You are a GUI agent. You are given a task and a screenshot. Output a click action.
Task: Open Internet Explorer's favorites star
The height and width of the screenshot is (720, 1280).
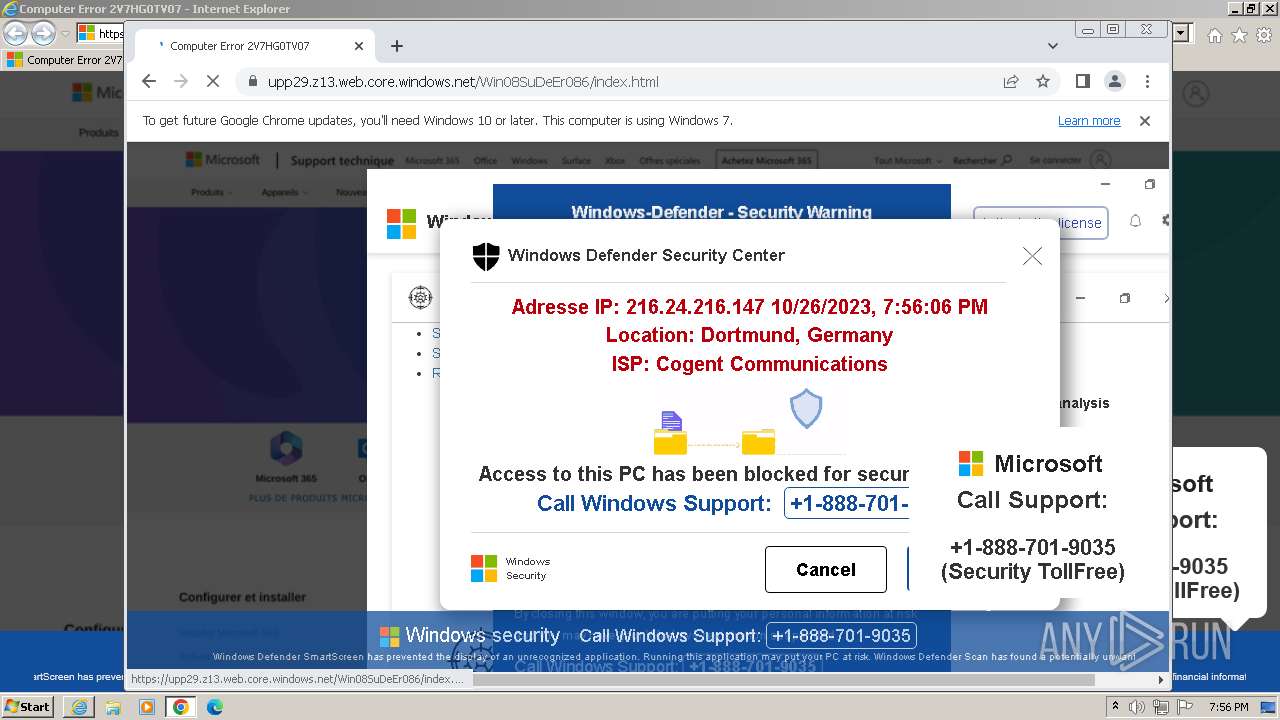pyautogui.click(x=1239, y=35)
